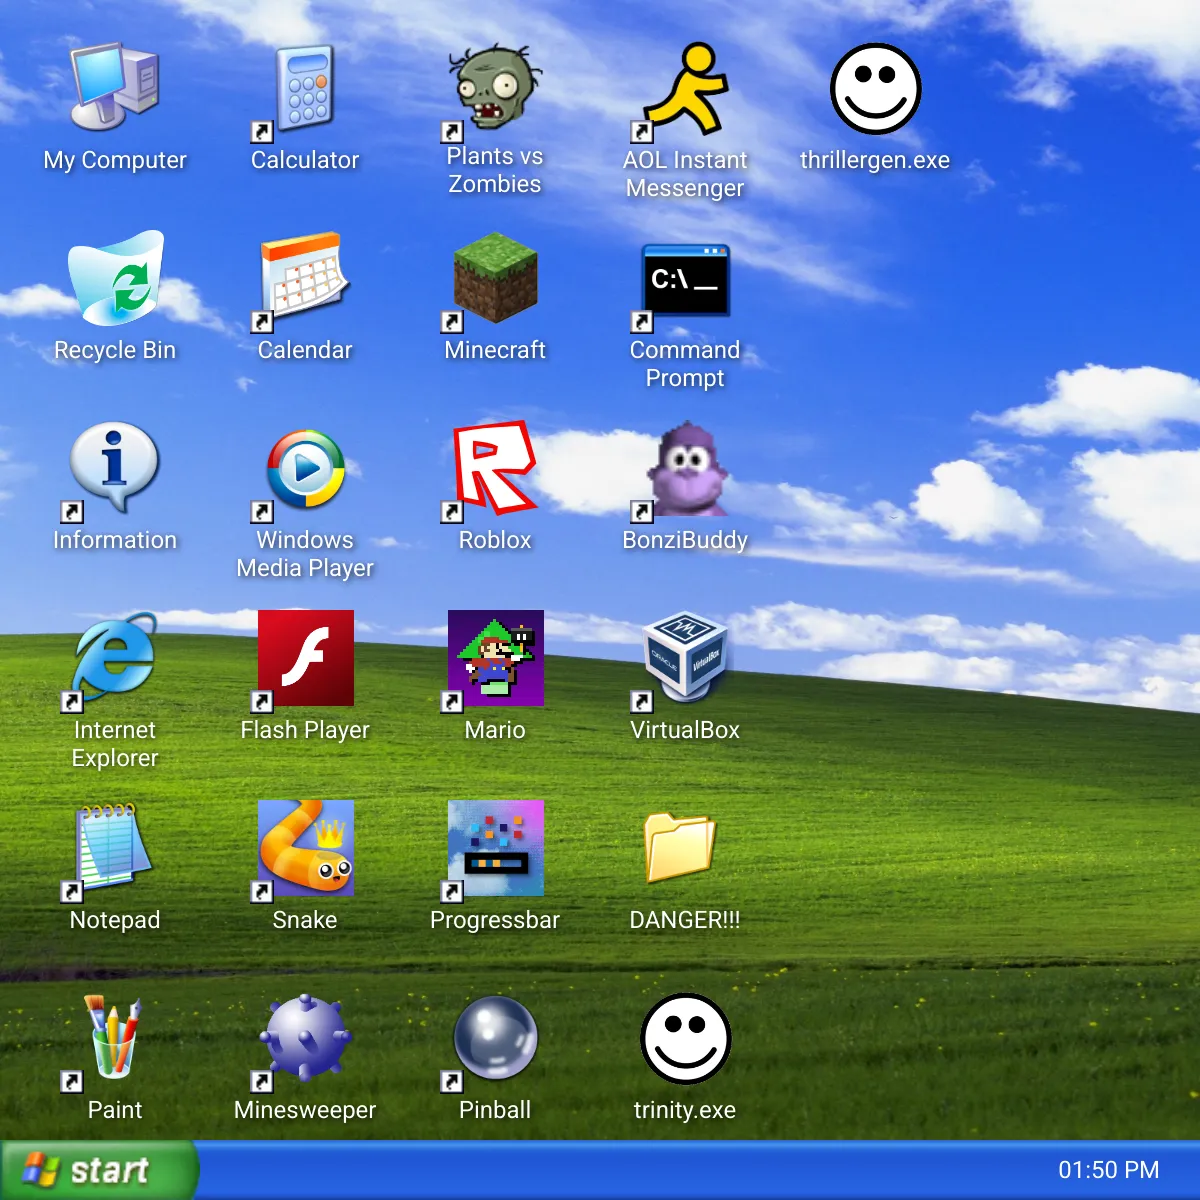Open thrillergen.exe

pyautogui.click(x=875, y=88)
